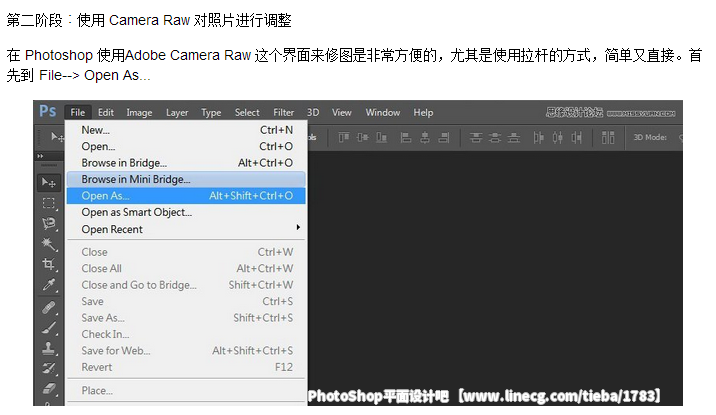The image size is (716, 415).
Task: Open the Image menu
Action: click(x=139, y=112)
